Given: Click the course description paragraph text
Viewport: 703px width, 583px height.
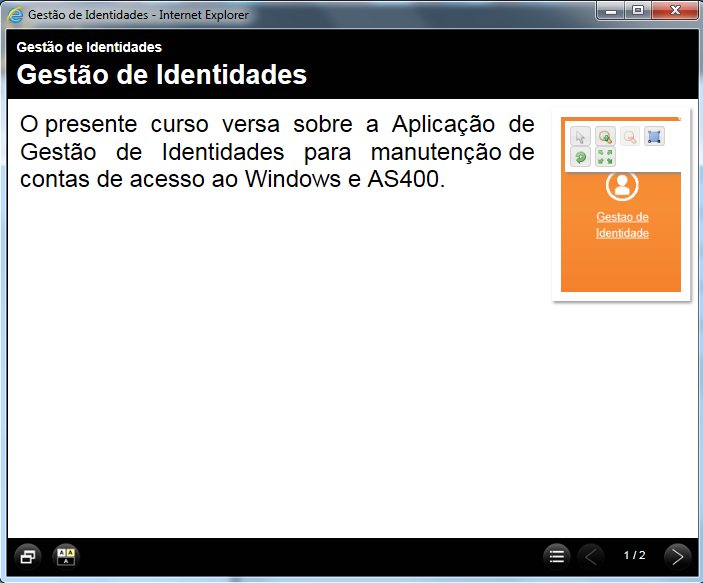Looking at the screenshot, I should 277,152.
